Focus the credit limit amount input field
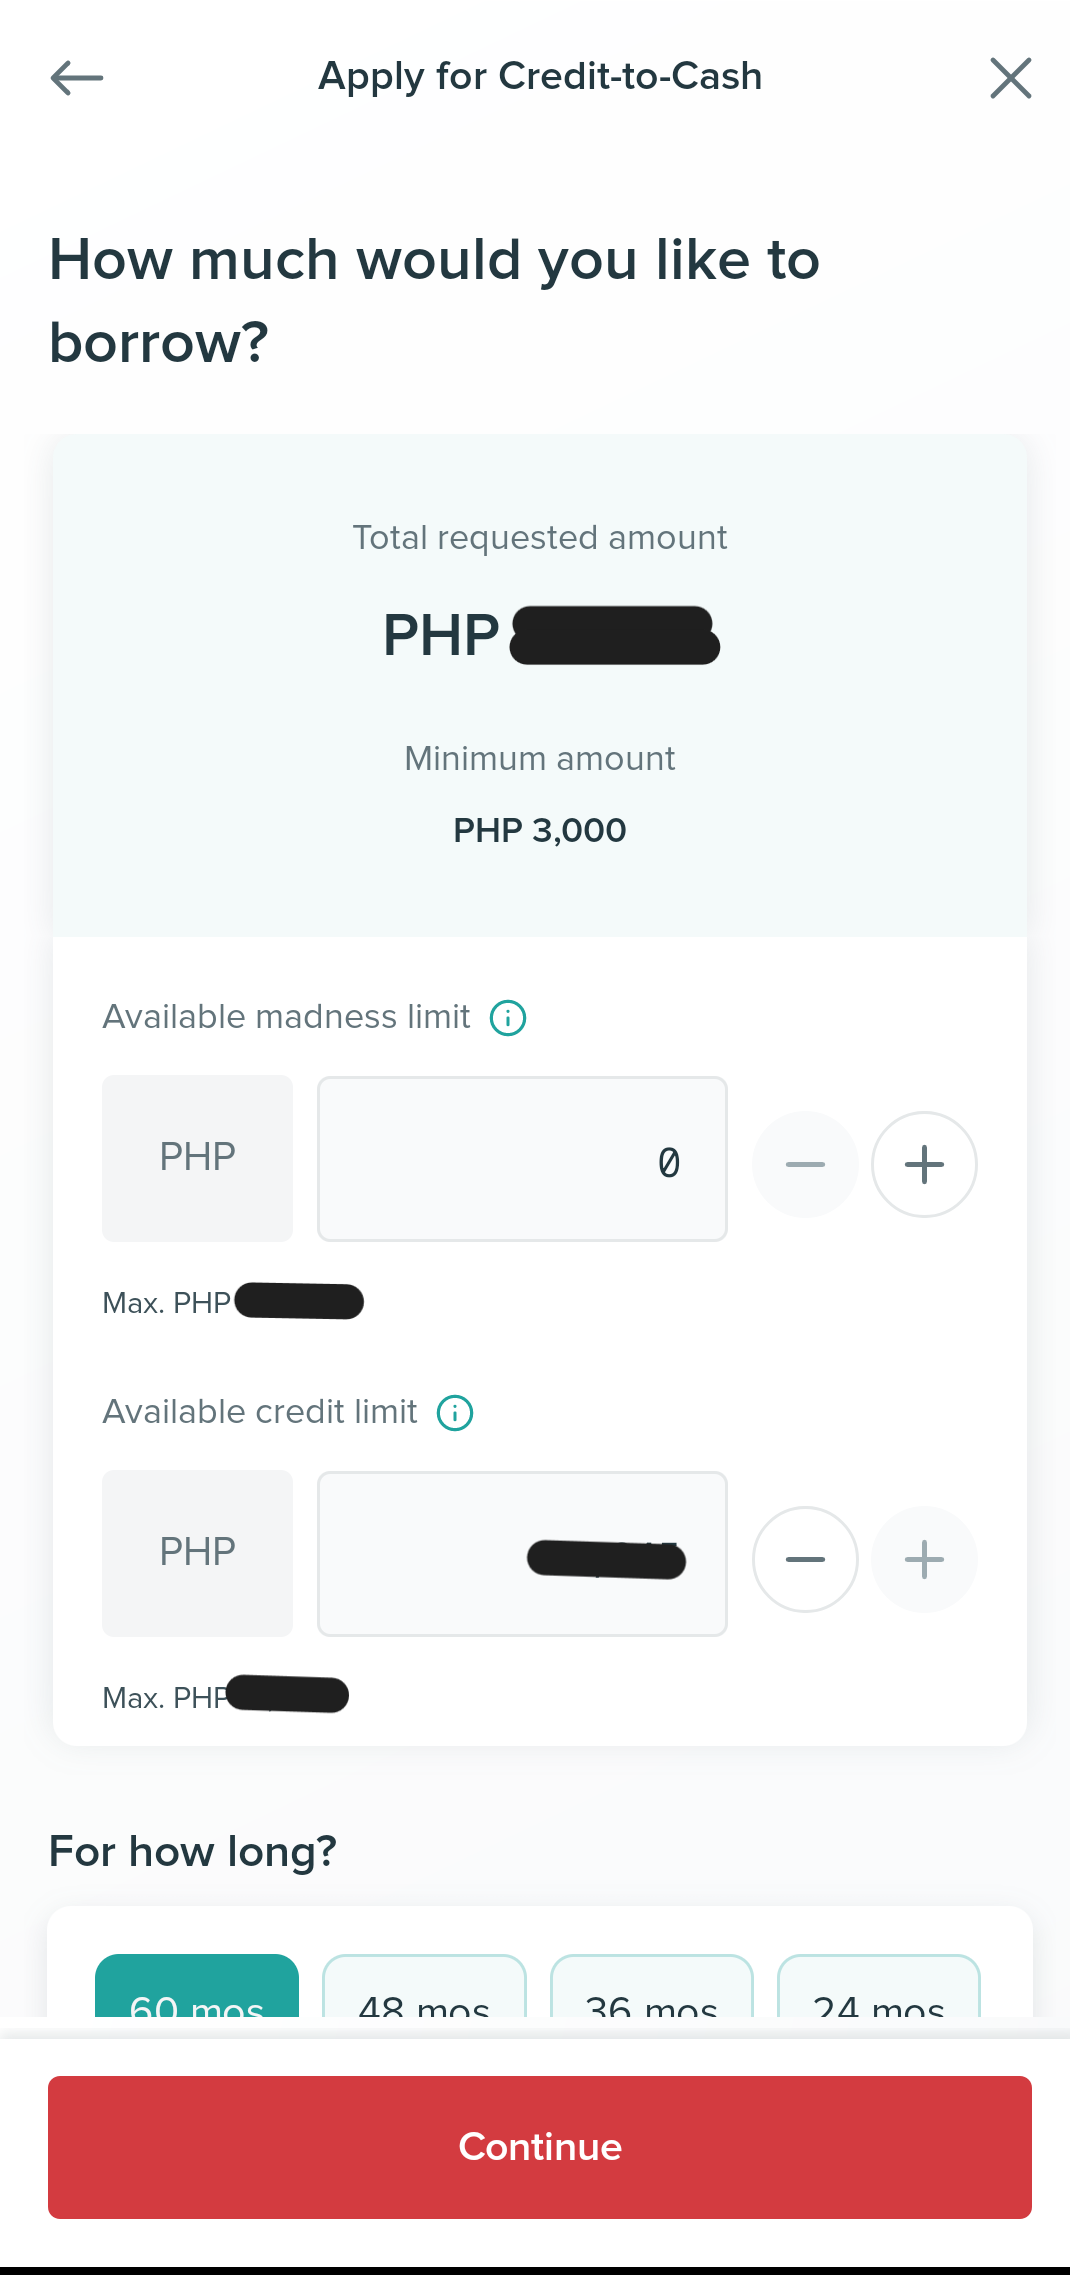This screenshot has width=1070, height=2275. click(x=522, y=1554)
